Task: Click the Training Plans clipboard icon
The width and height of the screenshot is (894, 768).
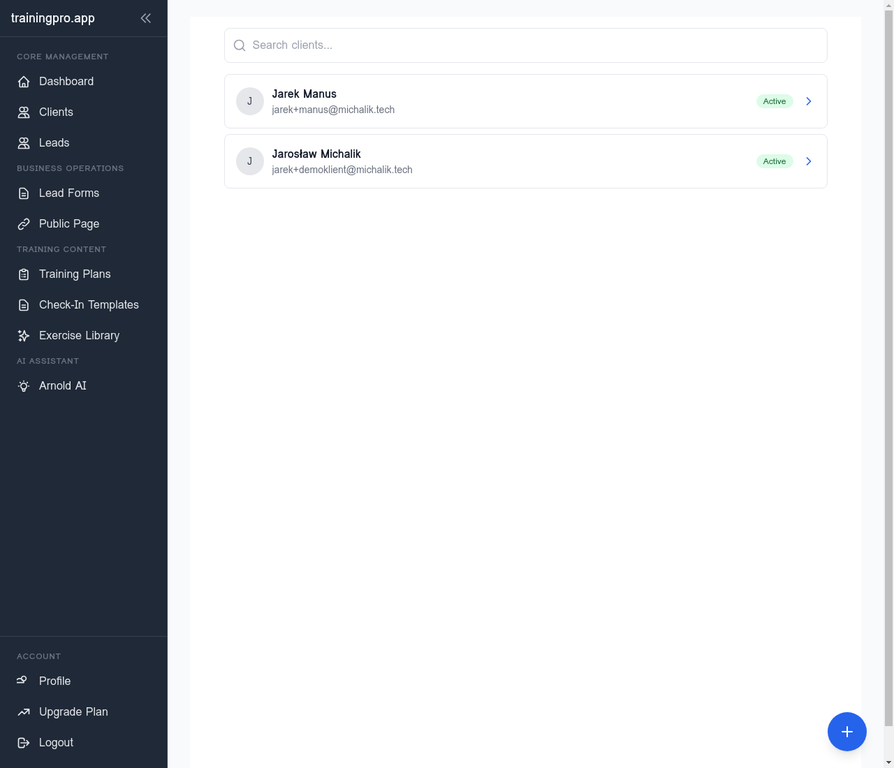Action: tap(24, 274)
